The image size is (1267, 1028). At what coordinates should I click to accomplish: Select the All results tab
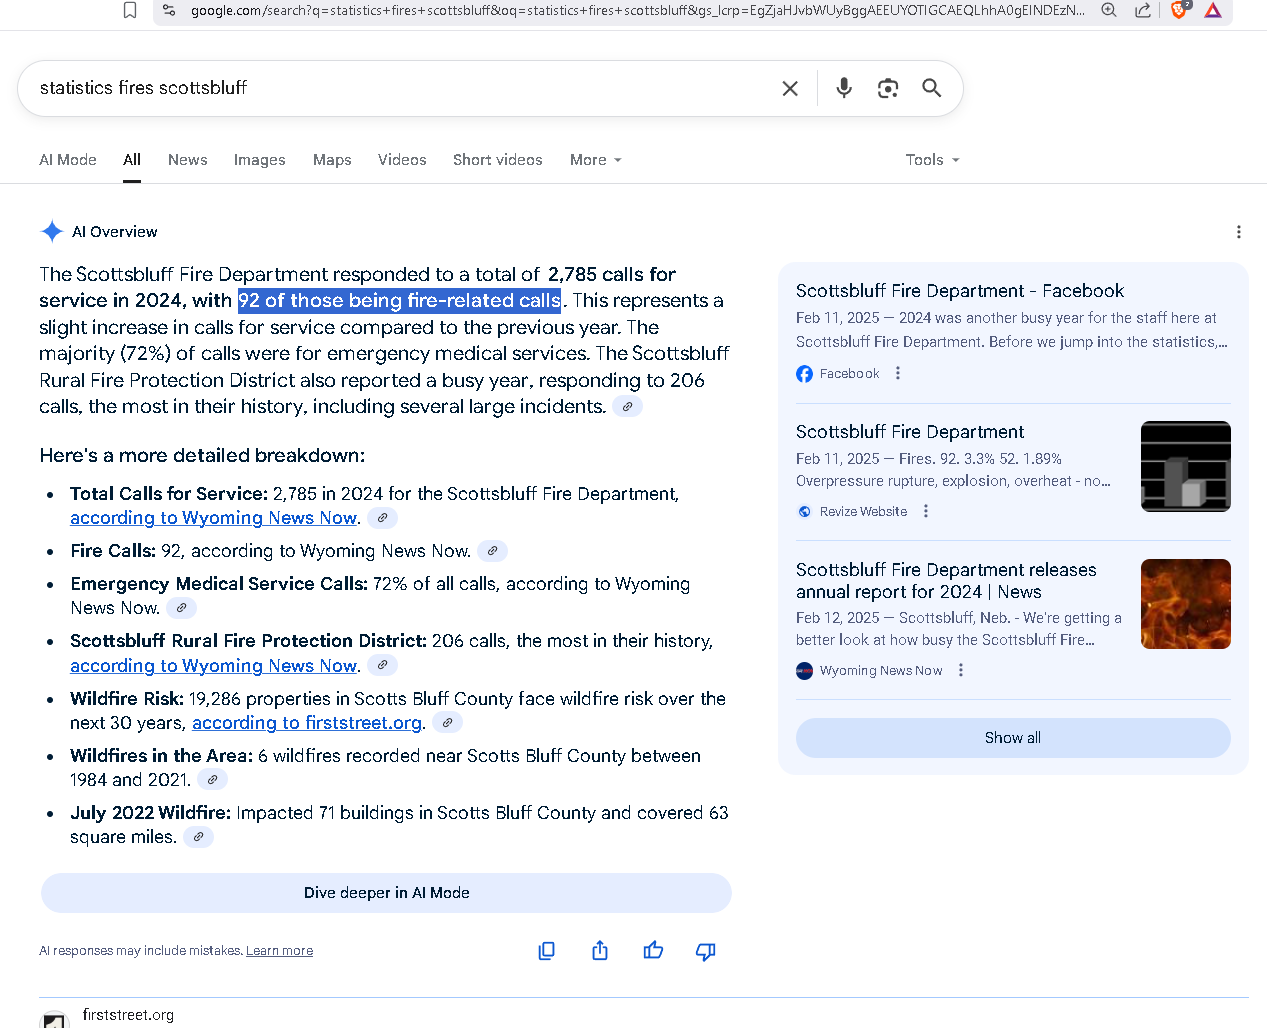[132, 160]
